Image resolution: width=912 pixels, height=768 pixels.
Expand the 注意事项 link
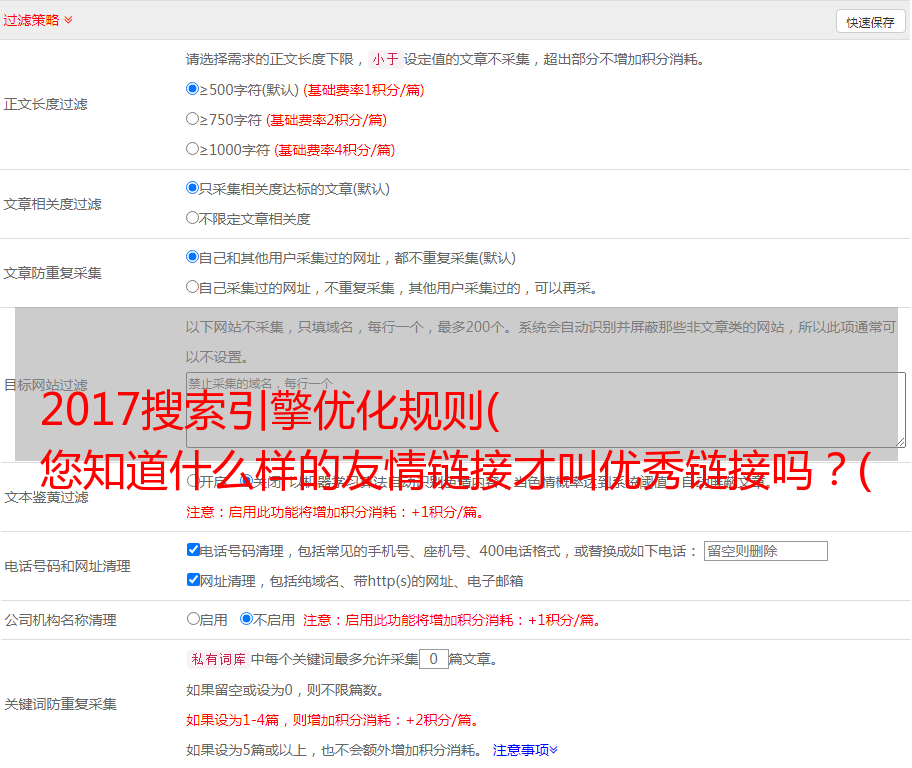point(525,750)
